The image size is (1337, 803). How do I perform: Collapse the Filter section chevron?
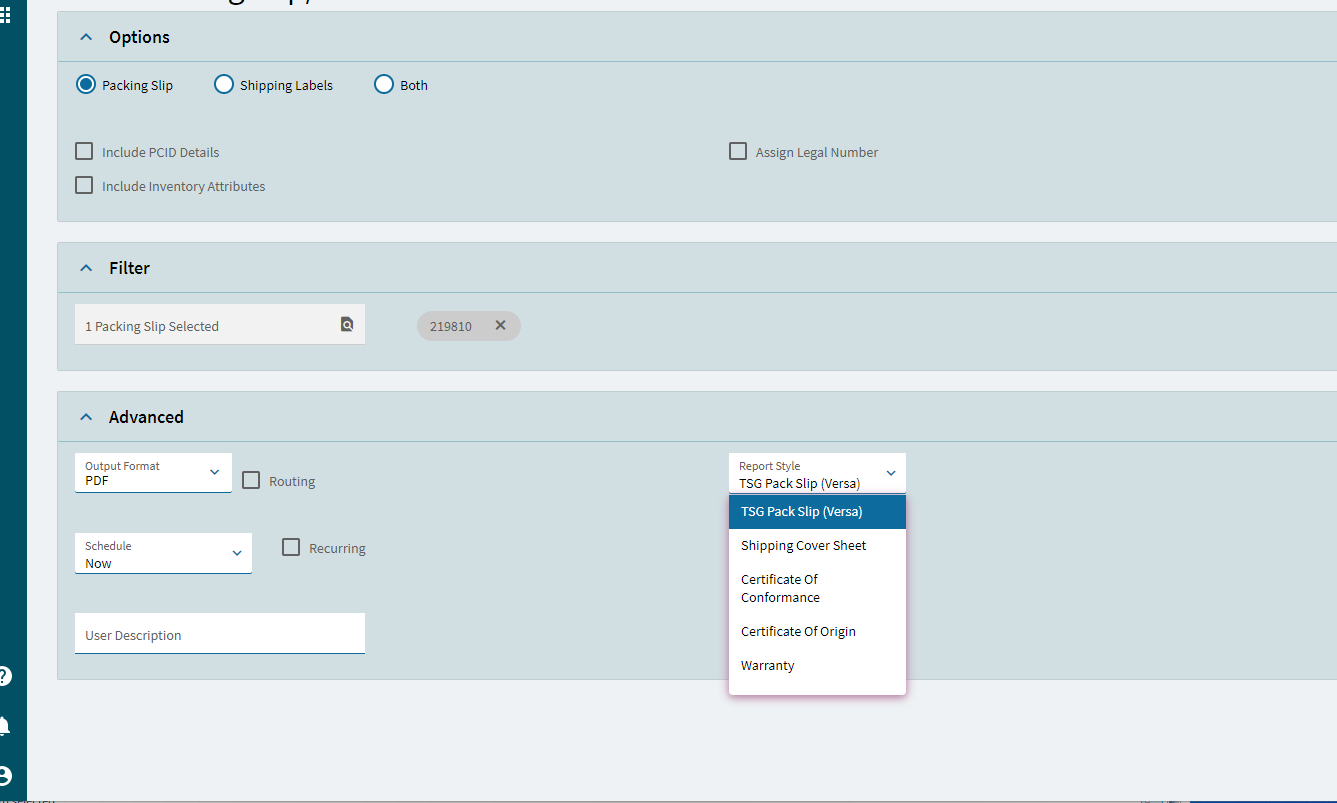pyautogui.click(x=86, y=268)
